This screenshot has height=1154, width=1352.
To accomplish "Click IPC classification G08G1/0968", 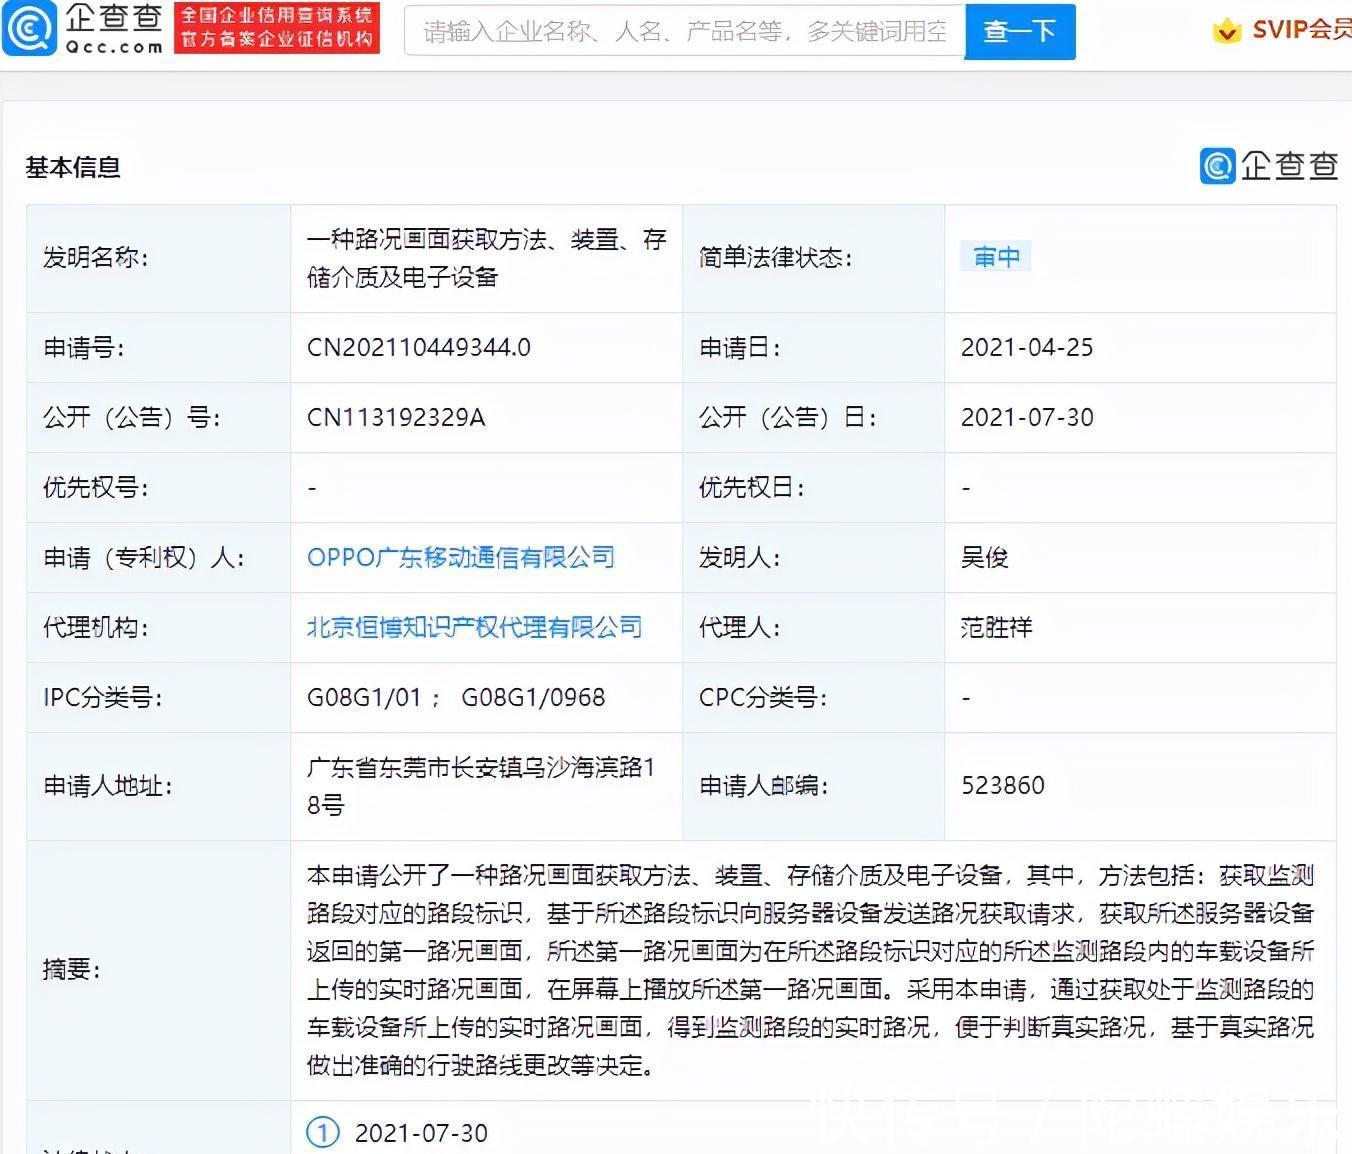I will tap(533, 697).
